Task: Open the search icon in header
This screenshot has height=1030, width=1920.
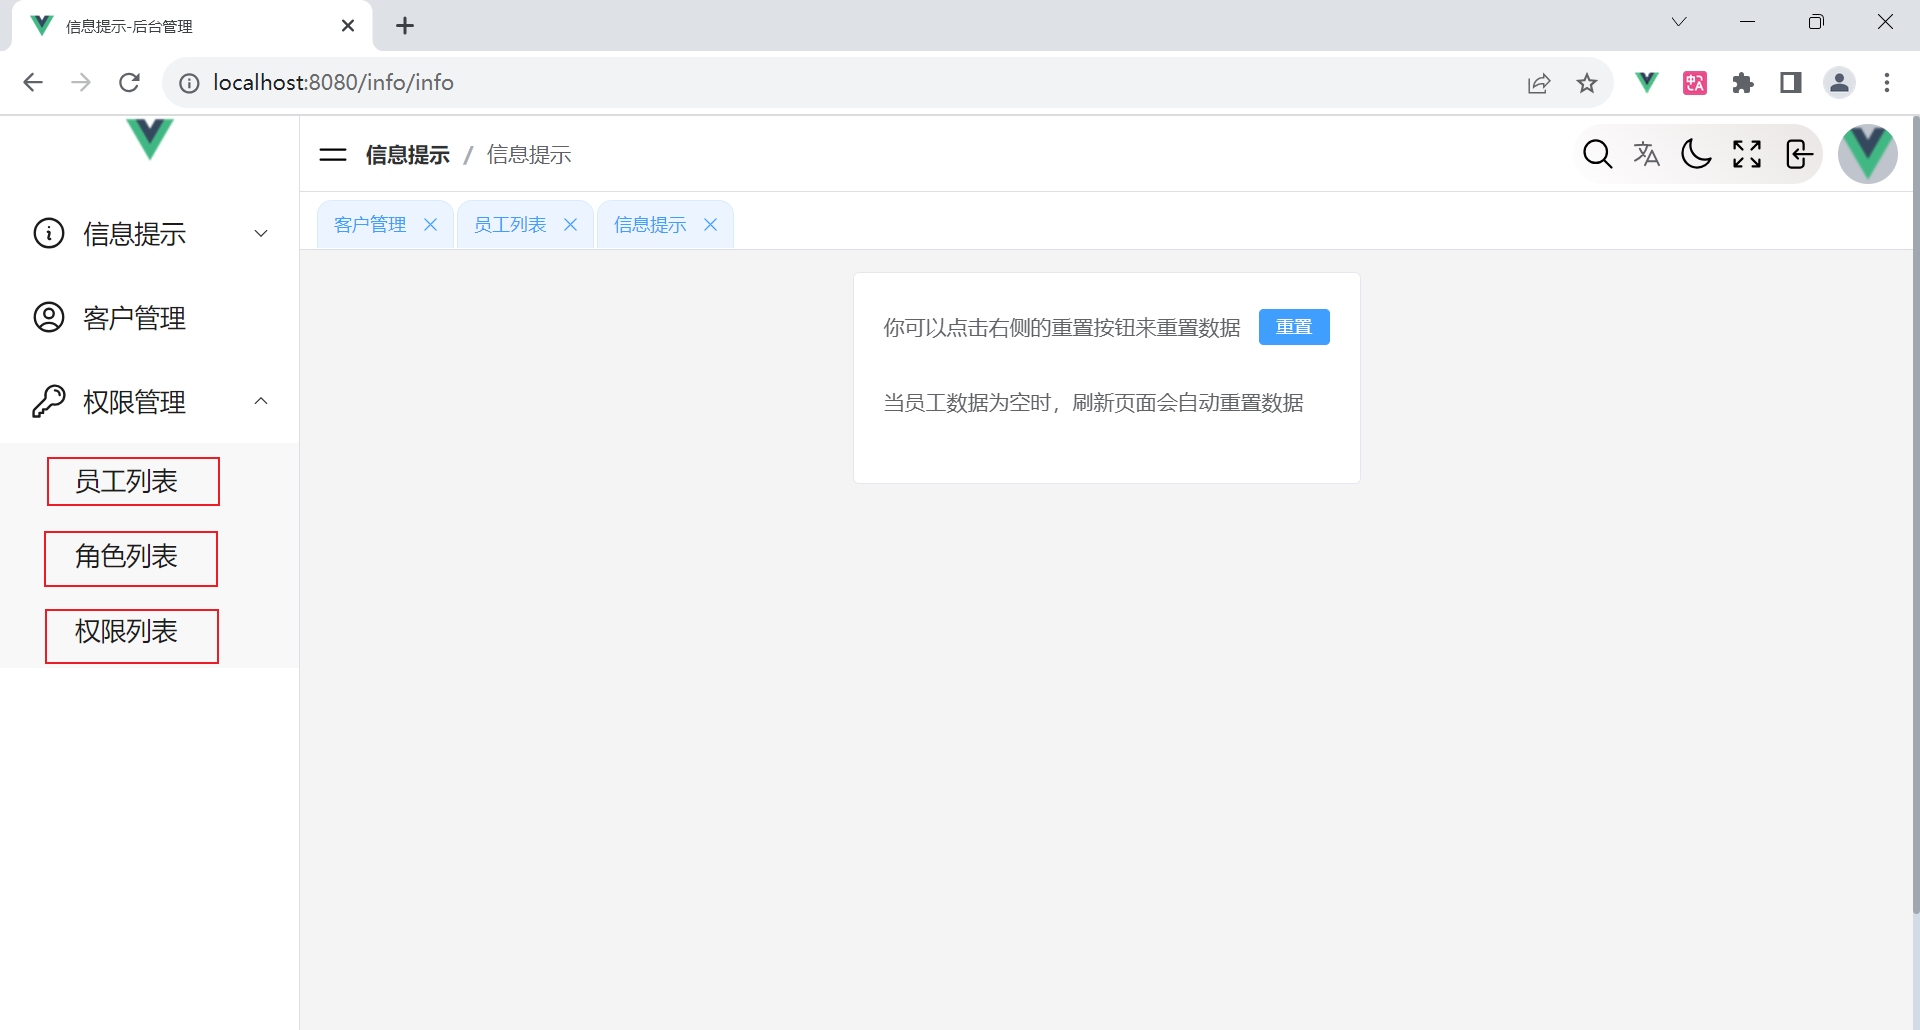Action: [1597, 154]
